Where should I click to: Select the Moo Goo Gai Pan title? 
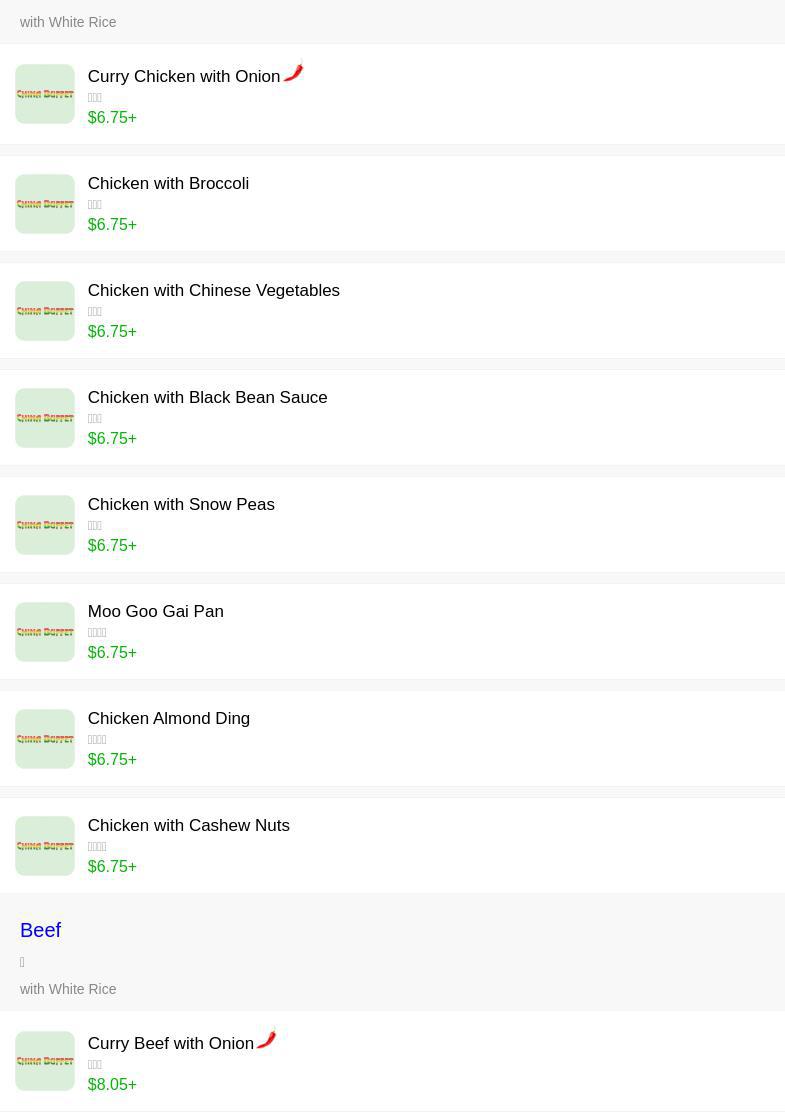coord(155,612)
